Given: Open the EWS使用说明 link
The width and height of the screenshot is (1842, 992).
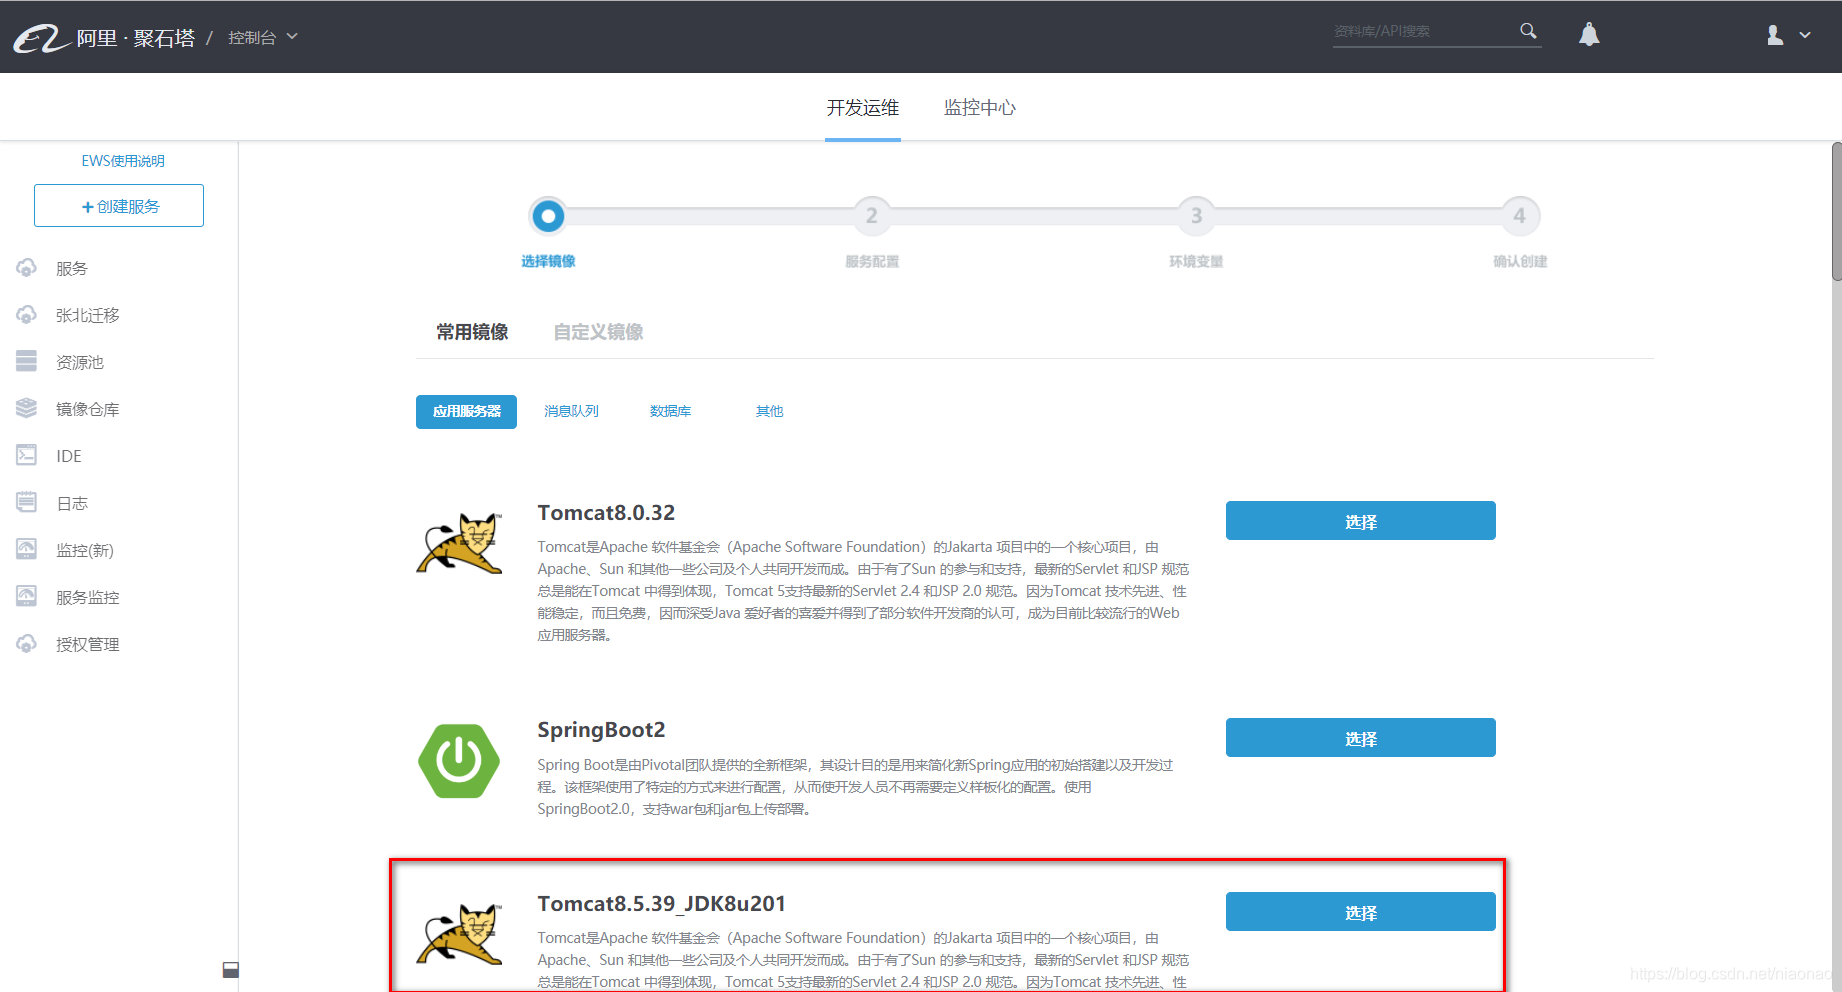Looking at the screenshot, I should [x=123, y=161].
